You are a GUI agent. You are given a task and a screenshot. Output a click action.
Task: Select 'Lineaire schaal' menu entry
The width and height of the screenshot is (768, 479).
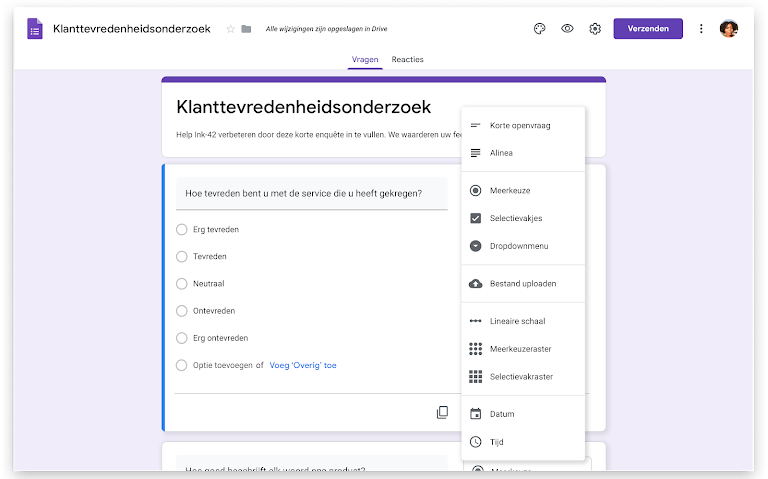coord(517,321)
